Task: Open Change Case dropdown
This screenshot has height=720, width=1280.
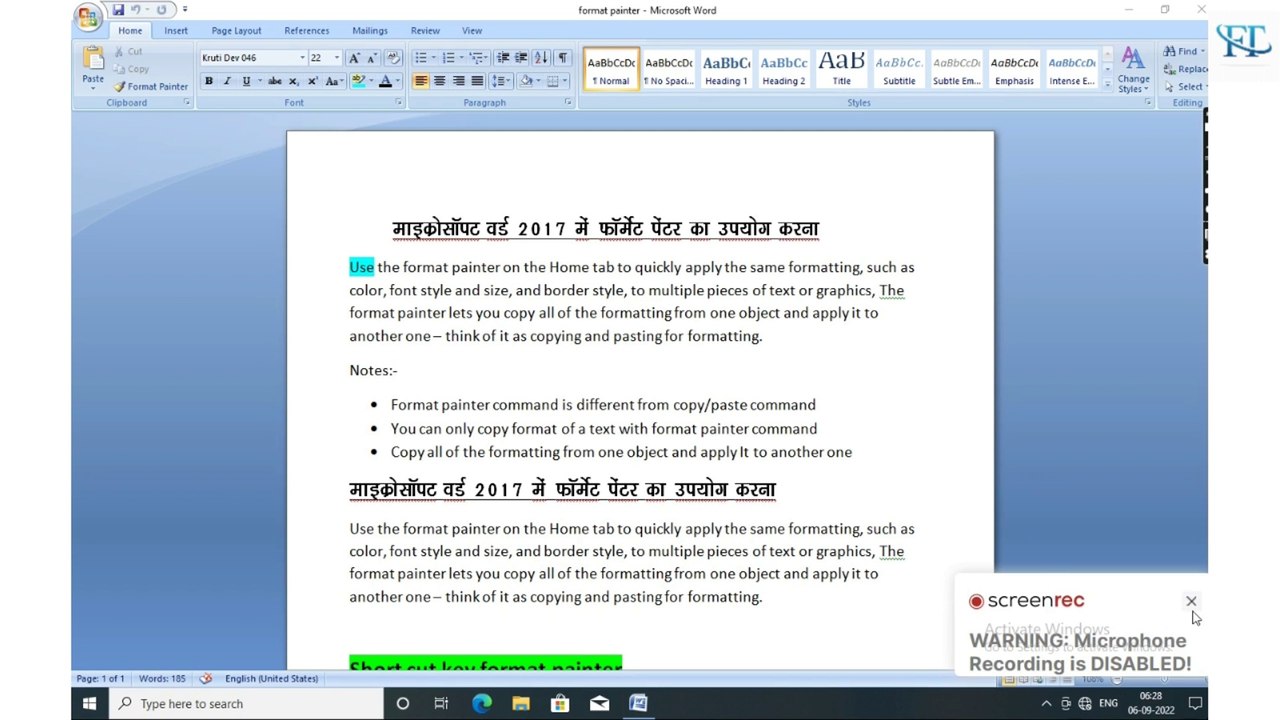Action: tap(334, 81)
